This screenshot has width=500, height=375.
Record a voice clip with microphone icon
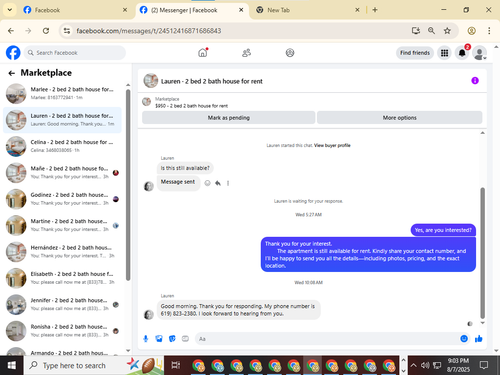146,339
